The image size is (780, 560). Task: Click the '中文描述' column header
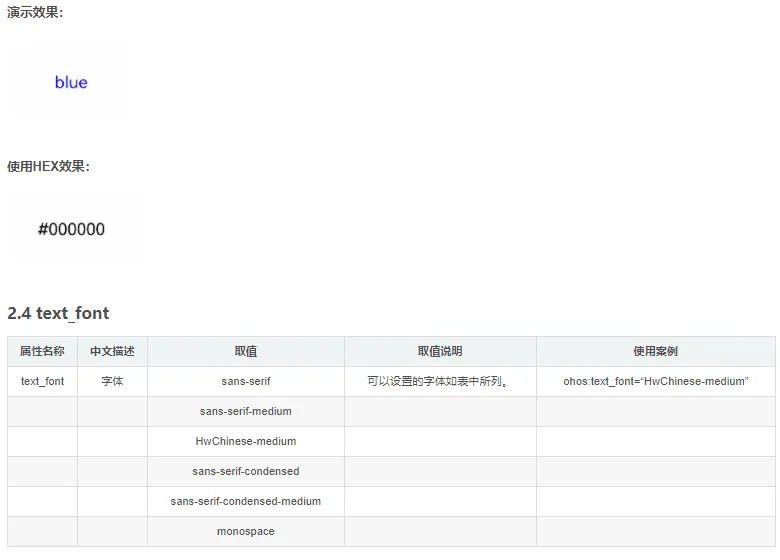(112, 352)
